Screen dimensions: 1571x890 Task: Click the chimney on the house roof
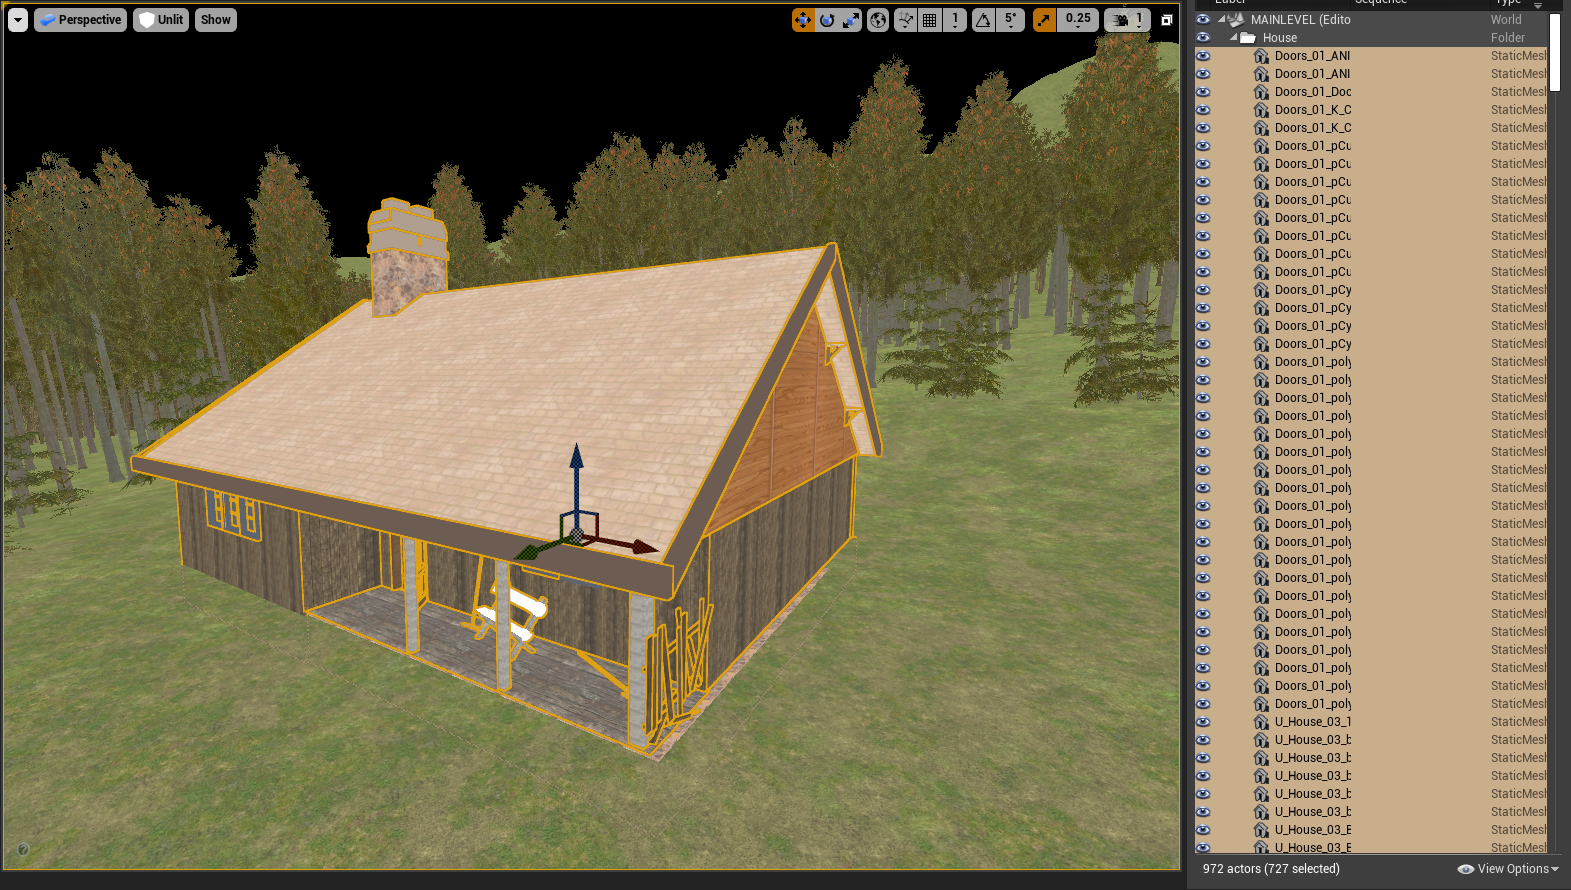(407, 257)
